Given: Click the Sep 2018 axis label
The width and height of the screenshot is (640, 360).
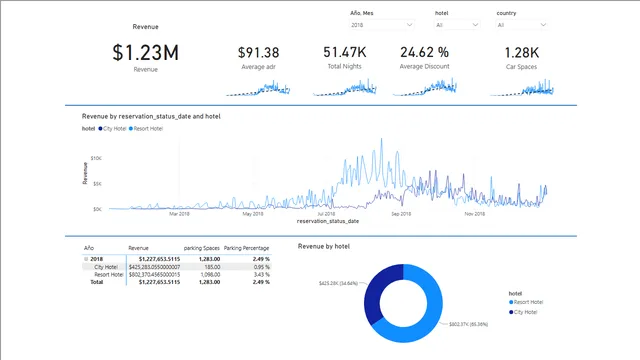Looking at the screenshot, I should pyautogui.click(x=401, y=214).
